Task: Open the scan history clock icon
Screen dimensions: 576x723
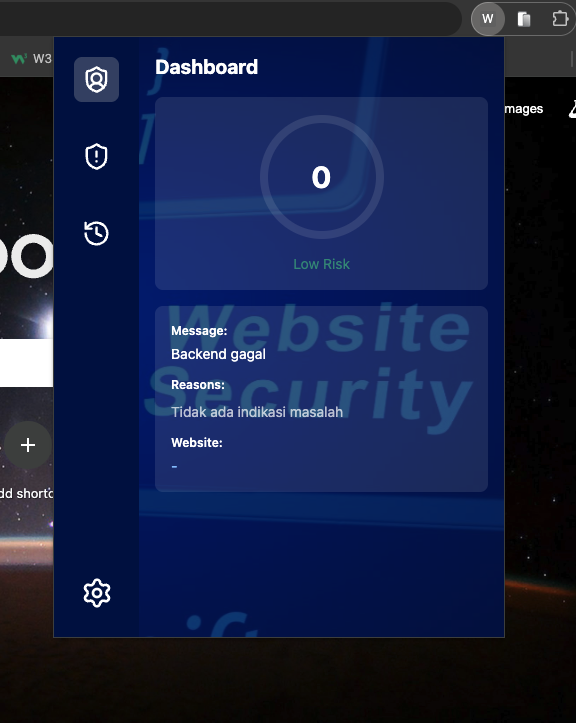Action: [x=96, y=233]
